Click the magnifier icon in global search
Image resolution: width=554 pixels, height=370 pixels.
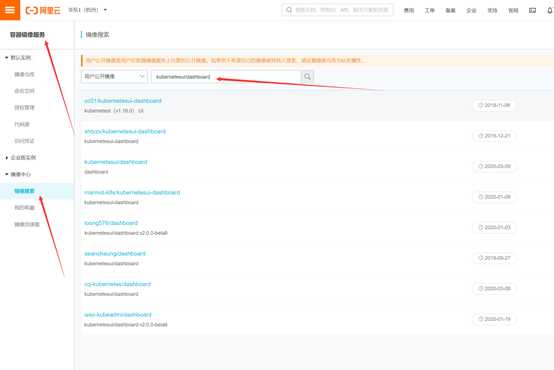289,10
